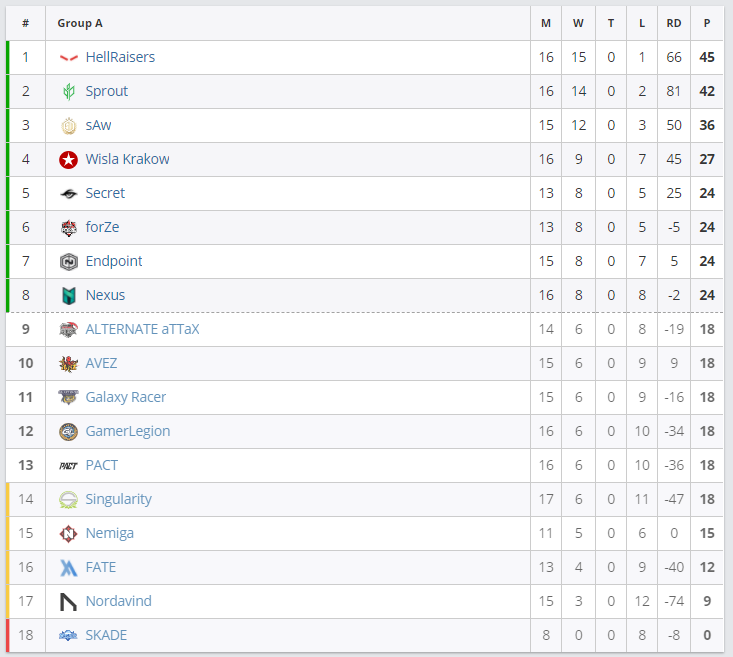This screenshot has width=733, height=657.
Task: Click the Sprout team logo icon
Action: pyautogui.click(x=68, y=92)
